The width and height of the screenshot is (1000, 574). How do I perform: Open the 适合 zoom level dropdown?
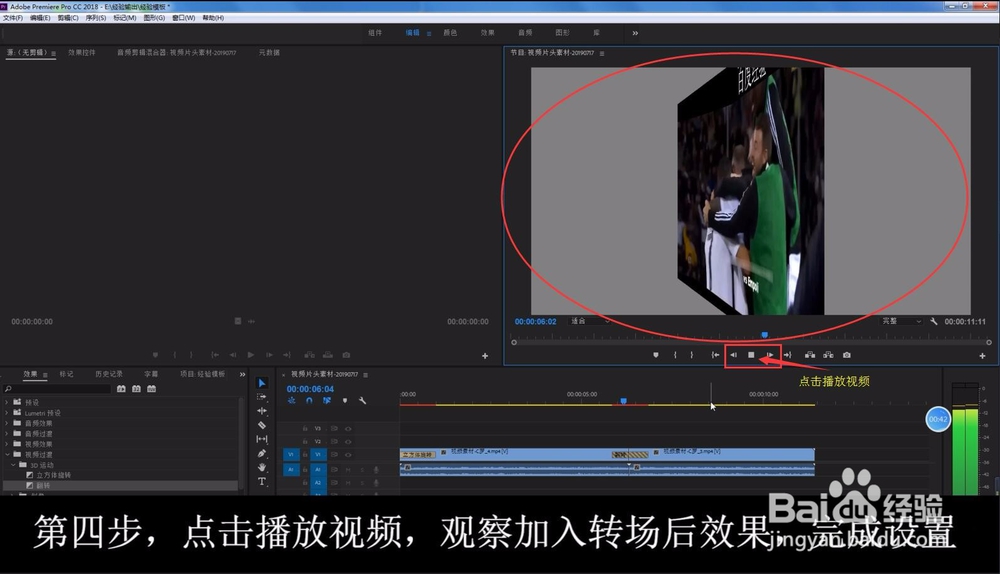click(590, 321)
